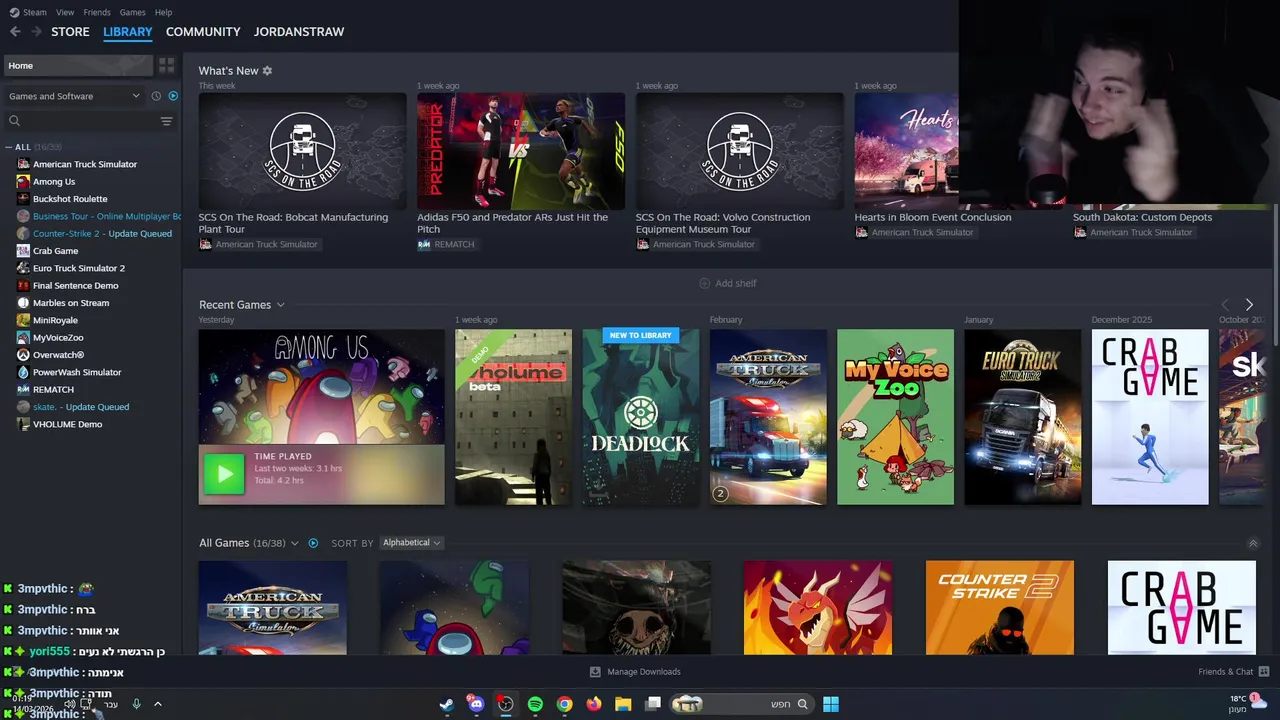
Task: Open Google Chrome from the taskbar
Action: click(564, 704)
